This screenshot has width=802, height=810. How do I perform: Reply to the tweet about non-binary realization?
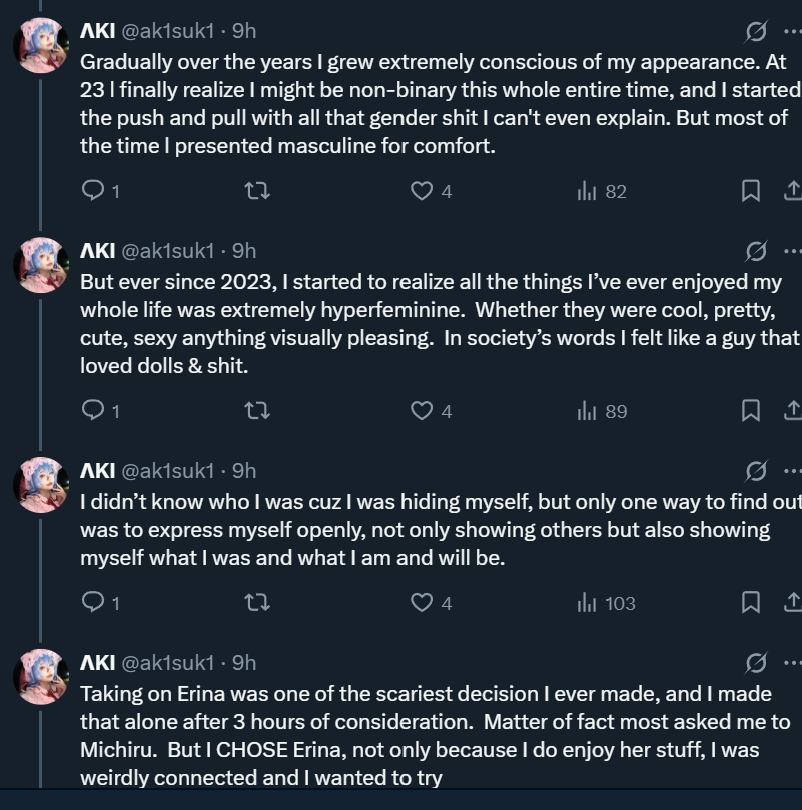(93, 190)
